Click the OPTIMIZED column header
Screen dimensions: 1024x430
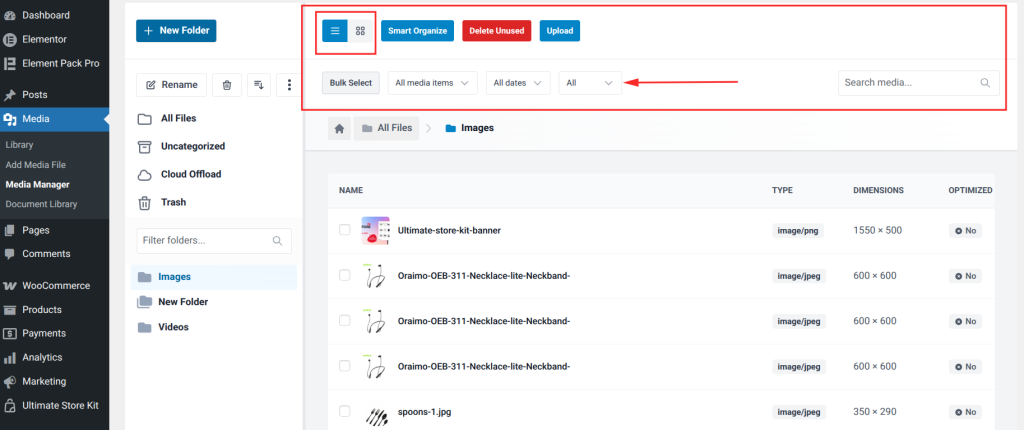tap(970, 190)
